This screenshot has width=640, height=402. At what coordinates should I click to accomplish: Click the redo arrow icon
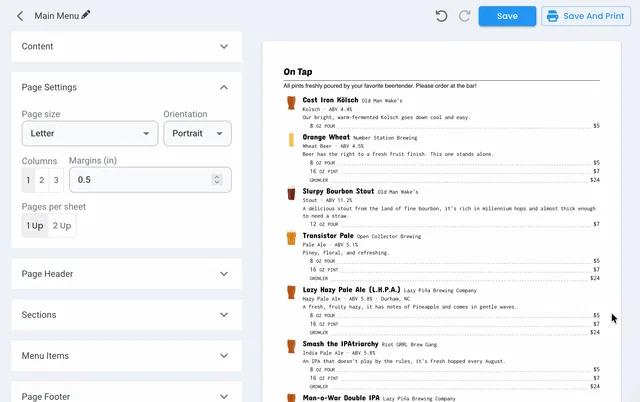coord(464,16)
